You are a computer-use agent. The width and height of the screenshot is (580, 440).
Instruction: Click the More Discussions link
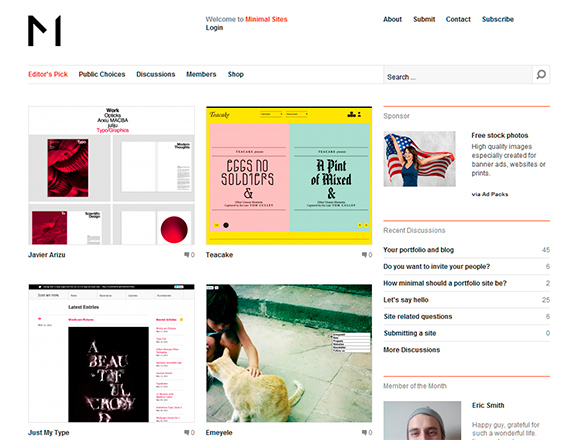pos(412,350)
